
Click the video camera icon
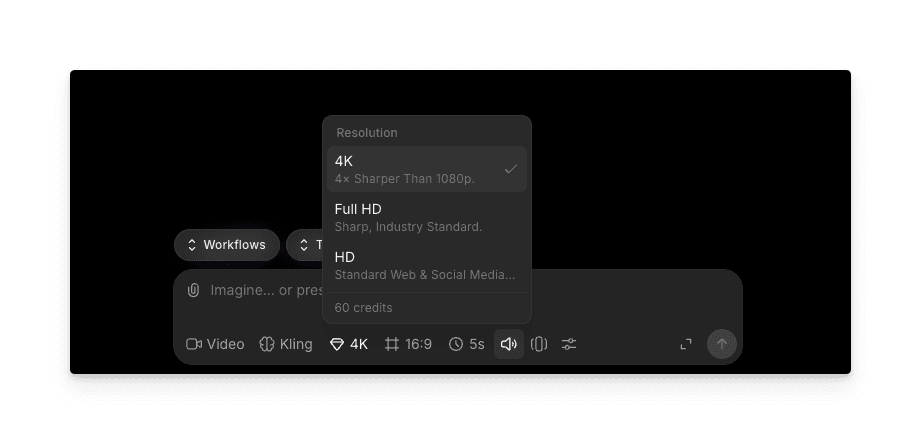click(x=194, y=344)
